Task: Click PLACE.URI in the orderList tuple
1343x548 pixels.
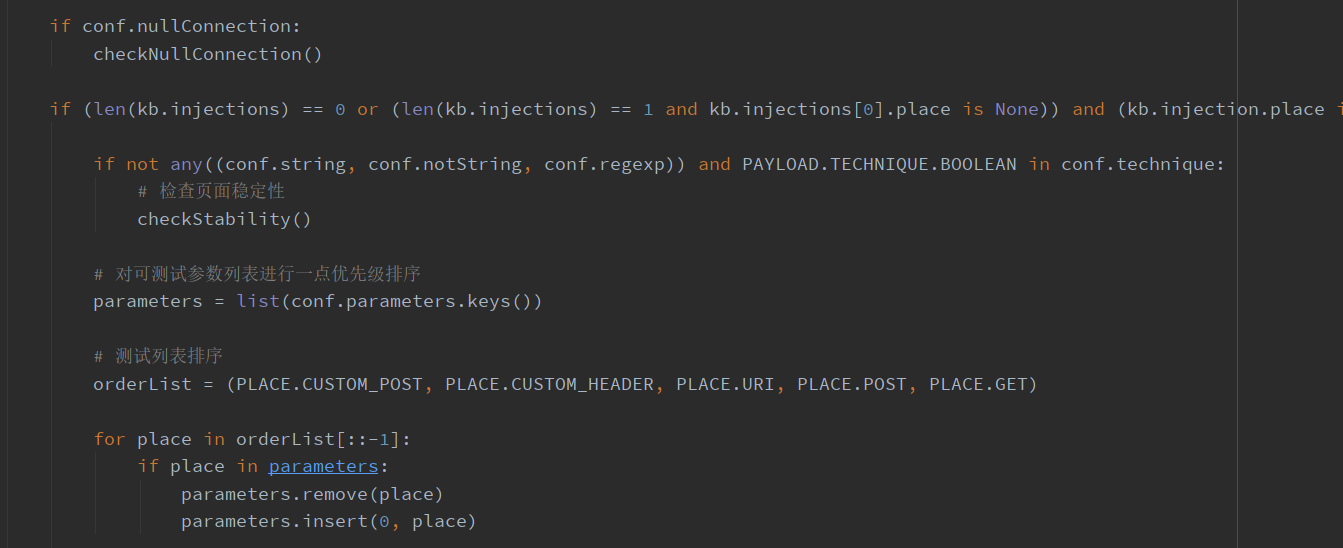Action: tap(725, 384)
